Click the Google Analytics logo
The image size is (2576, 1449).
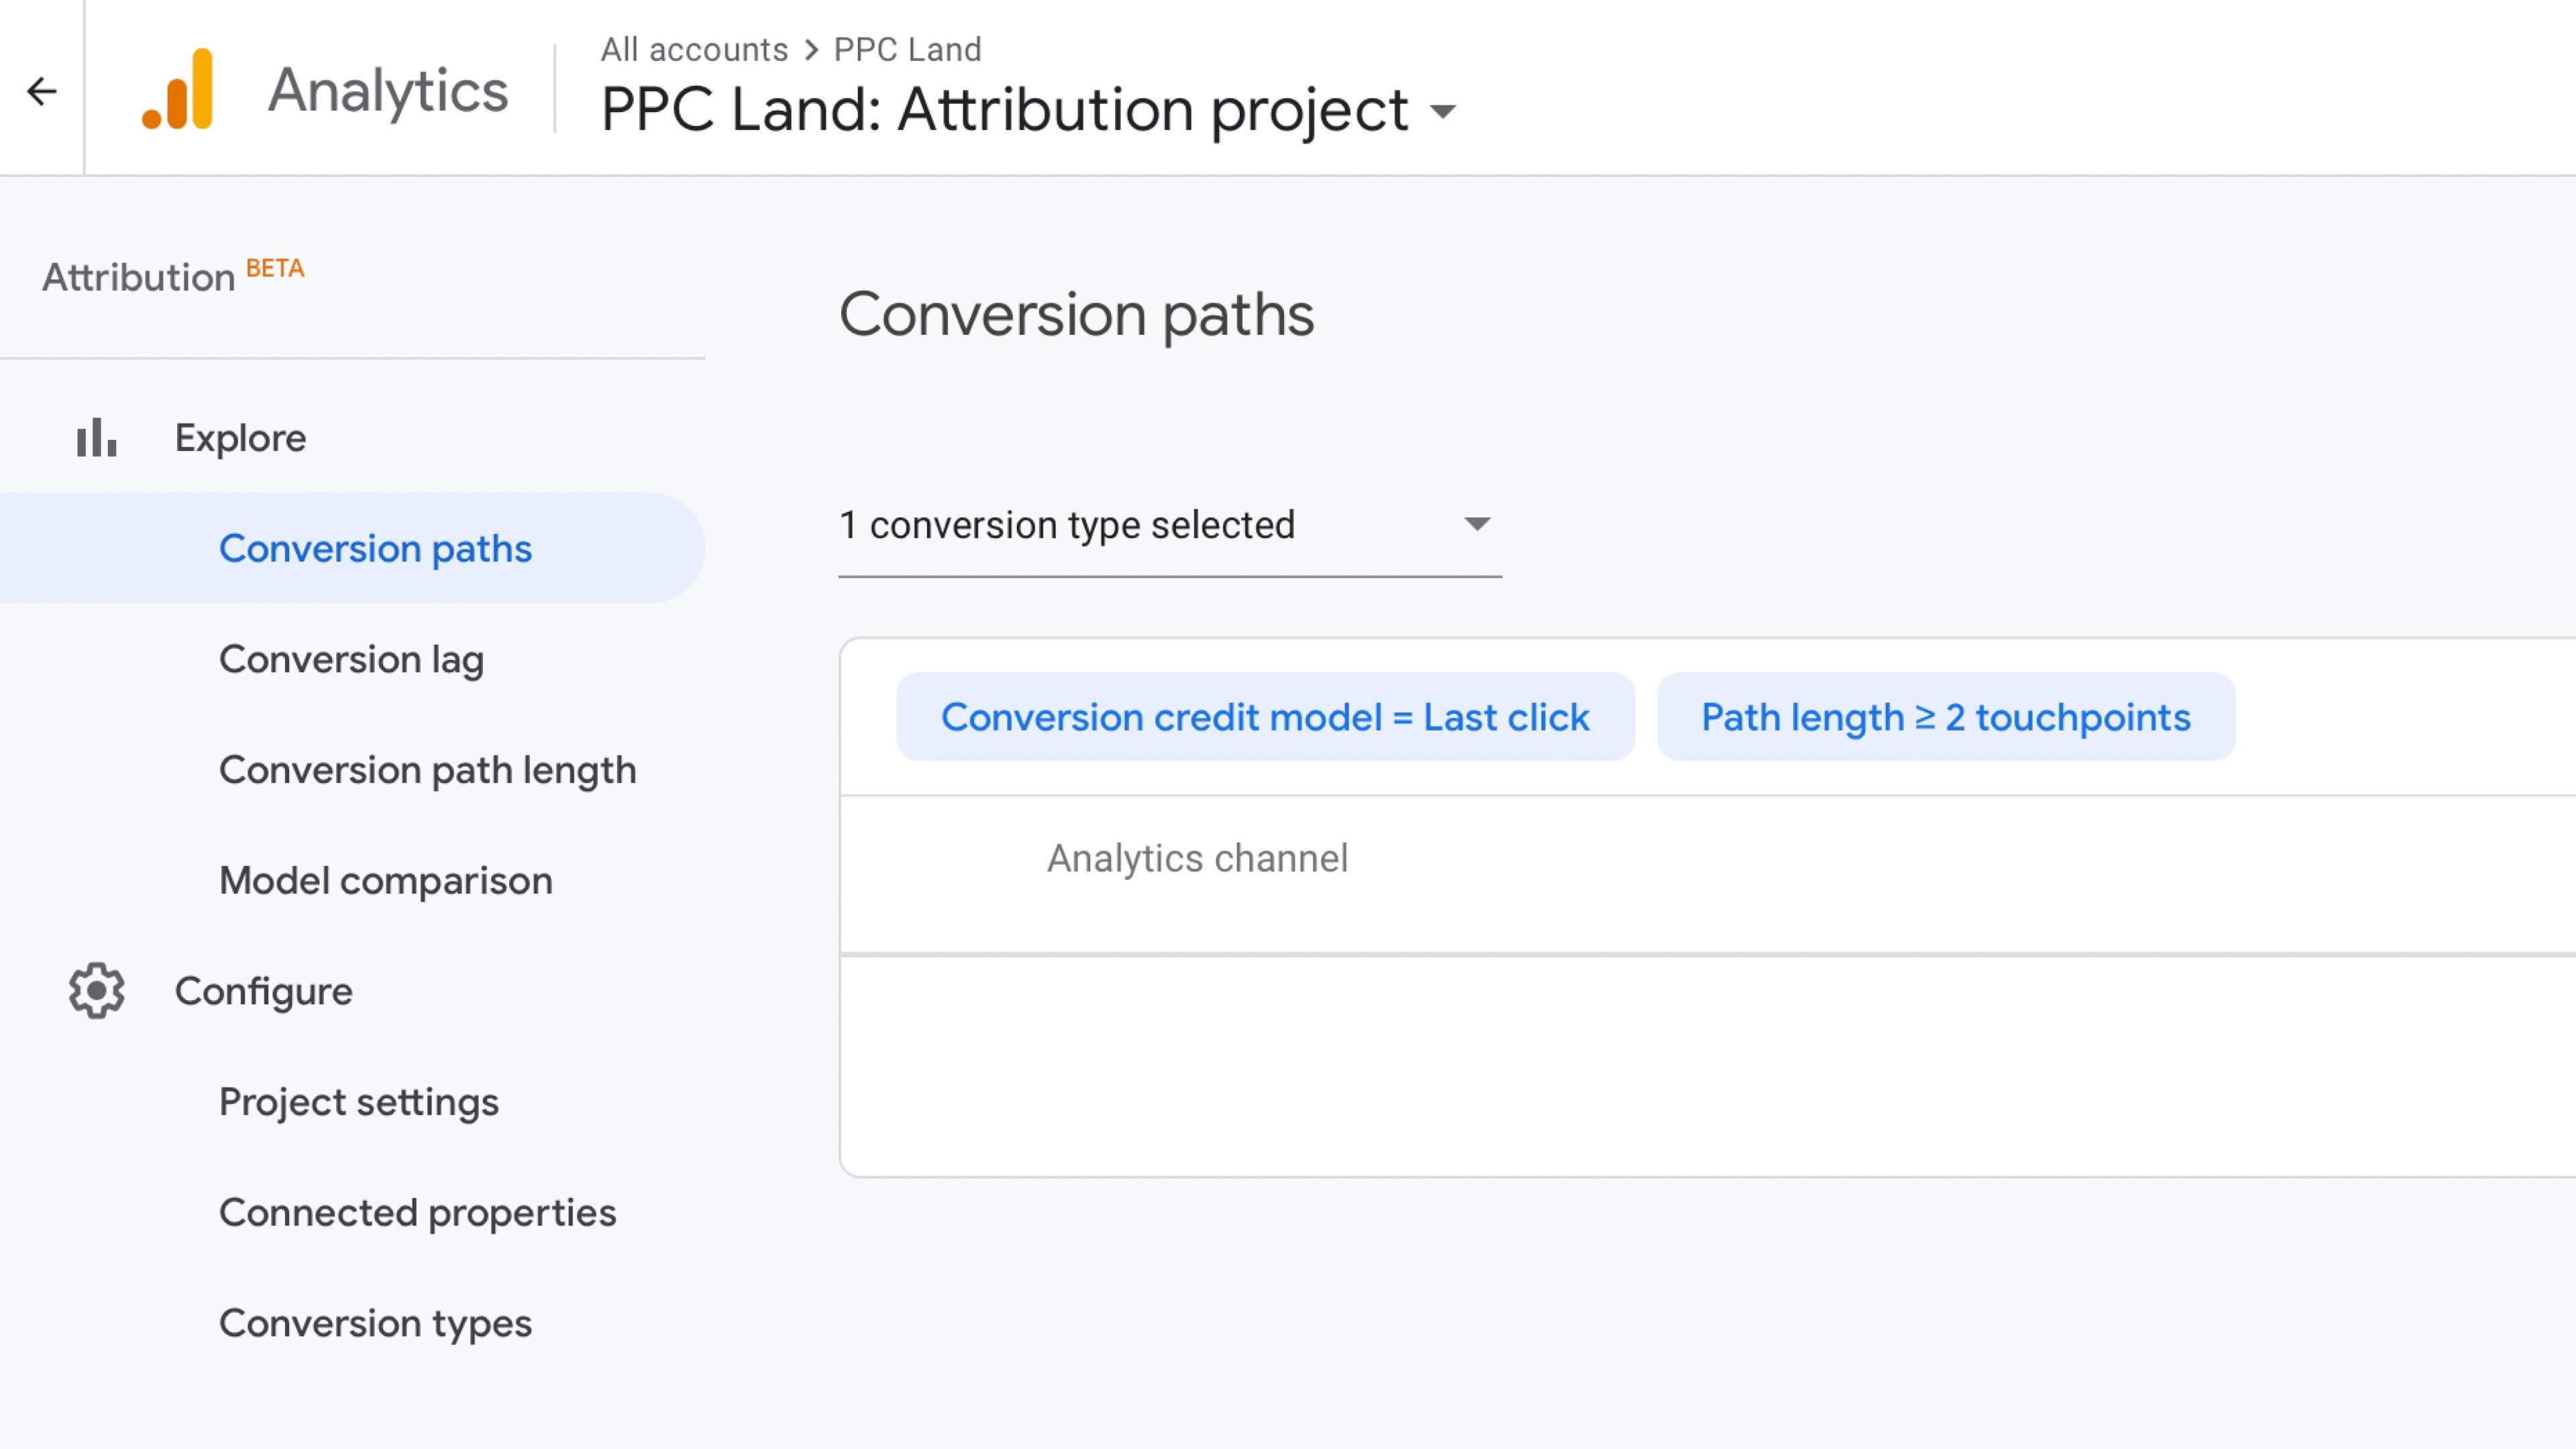coord(178,90)
